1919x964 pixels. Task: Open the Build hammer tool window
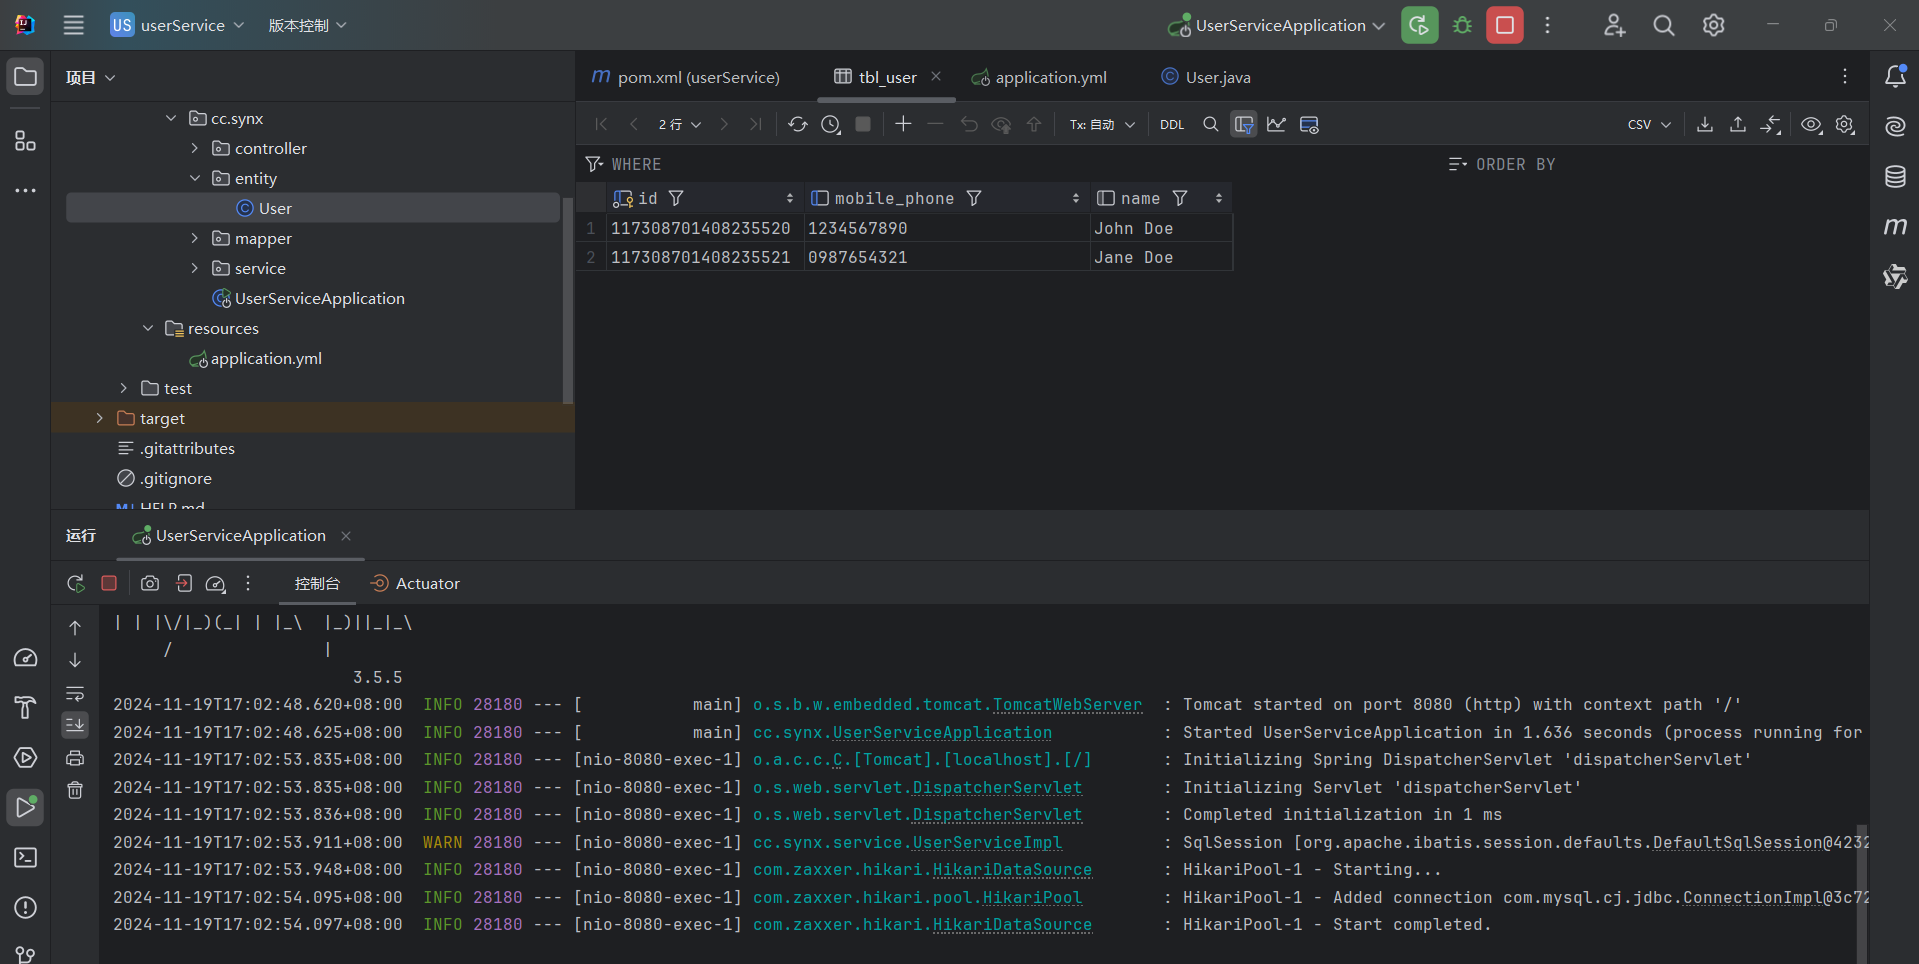[x=25, y=708]
